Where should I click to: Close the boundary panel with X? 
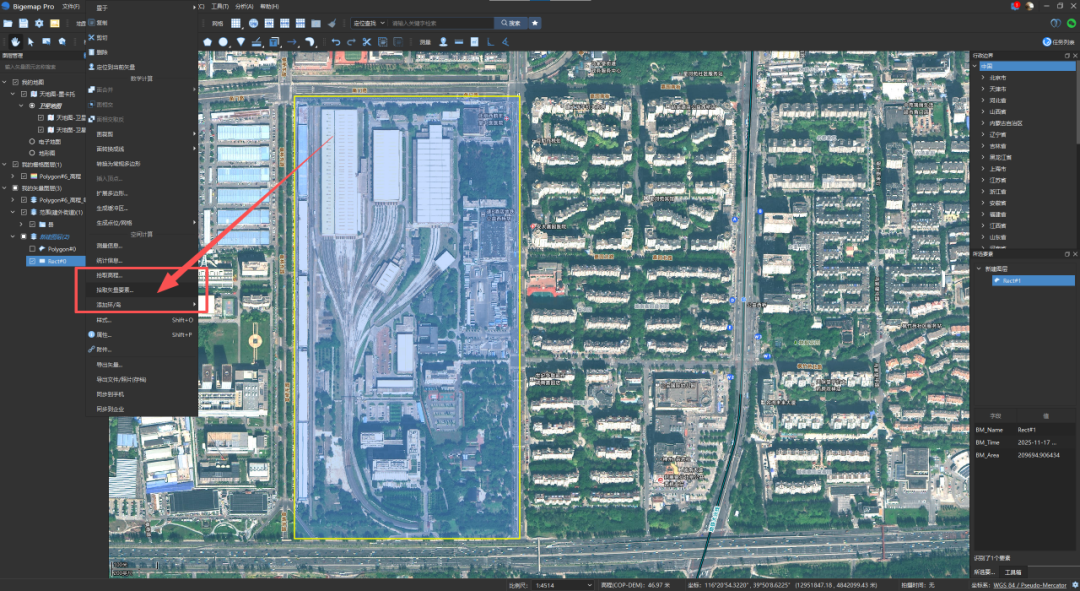click(x=1075, y=55)
